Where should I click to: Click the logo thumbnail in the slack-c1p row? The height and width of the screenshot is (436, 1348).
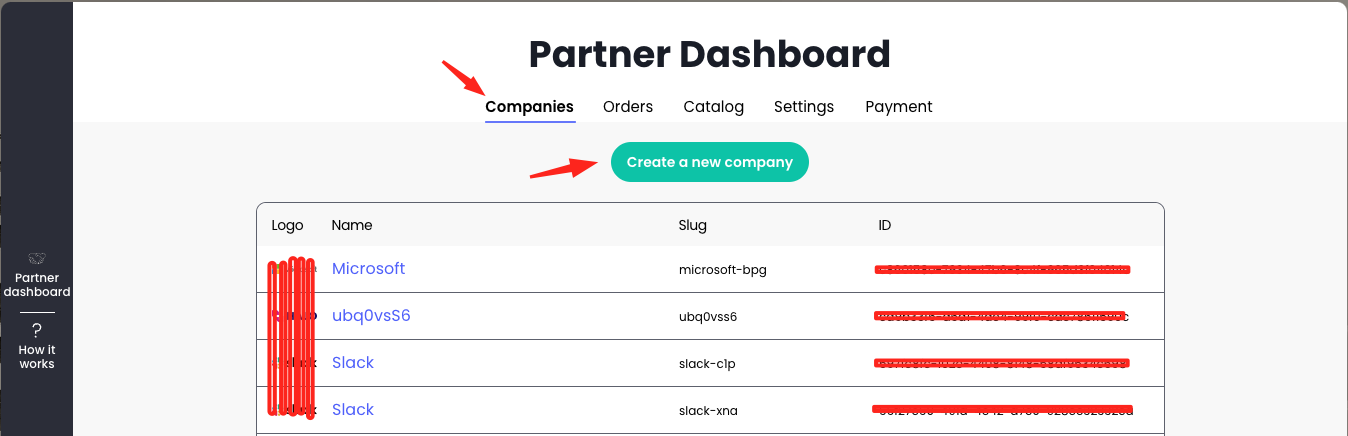[292, 362]
